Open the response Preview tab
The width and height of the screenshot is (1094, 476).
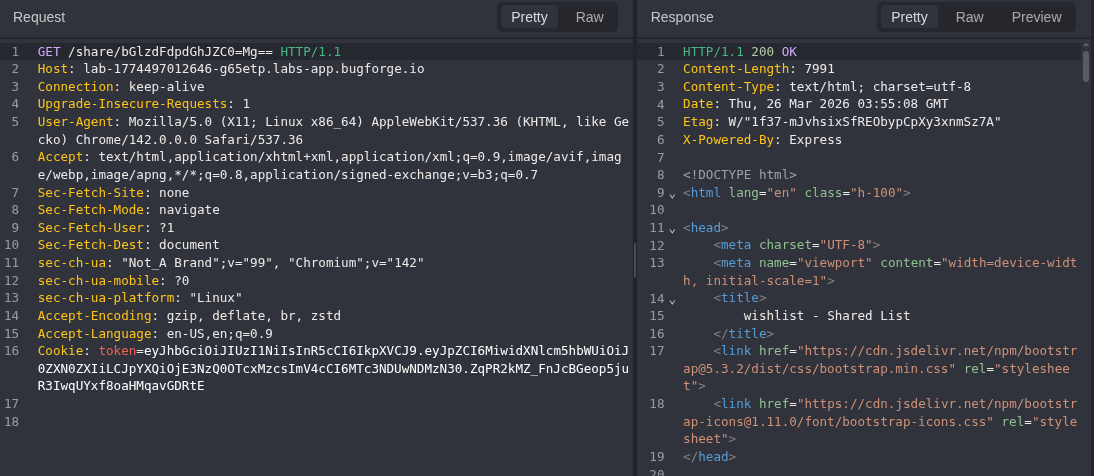1036,17
